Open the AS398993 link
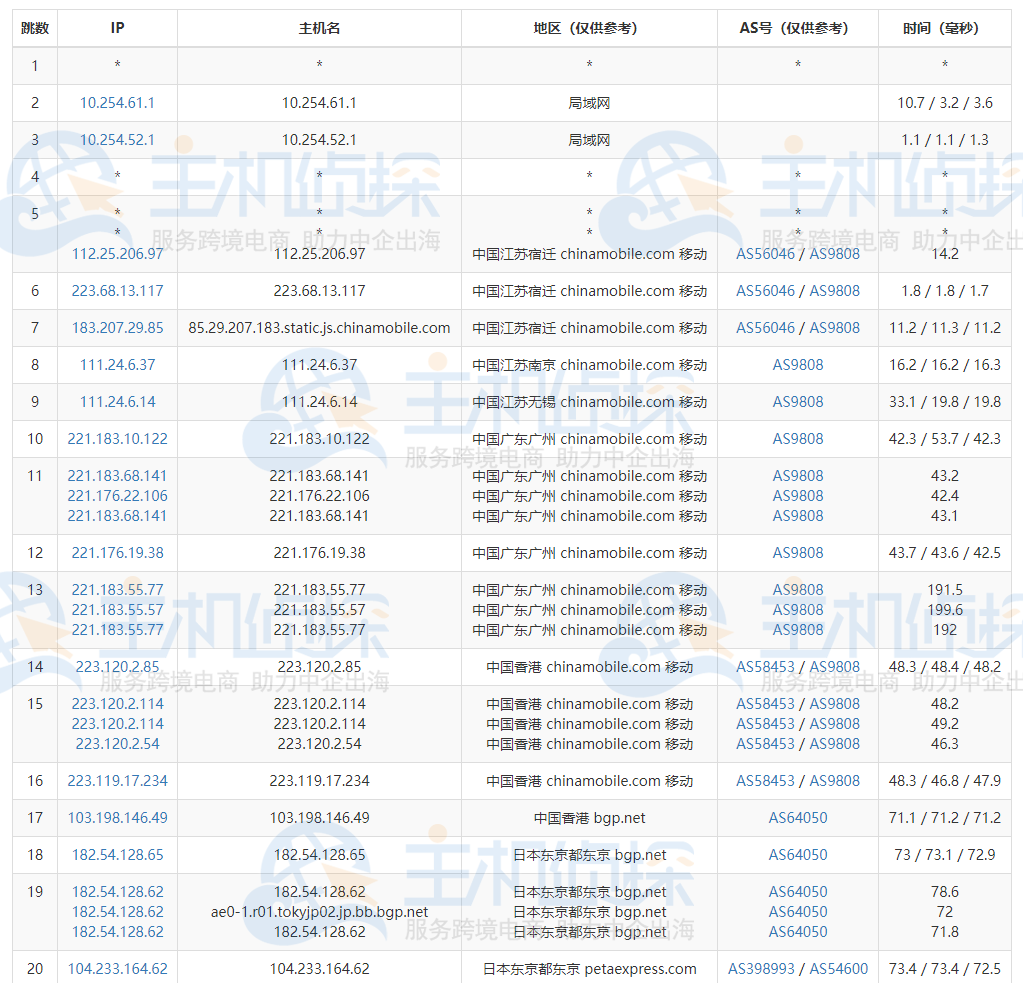 (762, 969)
